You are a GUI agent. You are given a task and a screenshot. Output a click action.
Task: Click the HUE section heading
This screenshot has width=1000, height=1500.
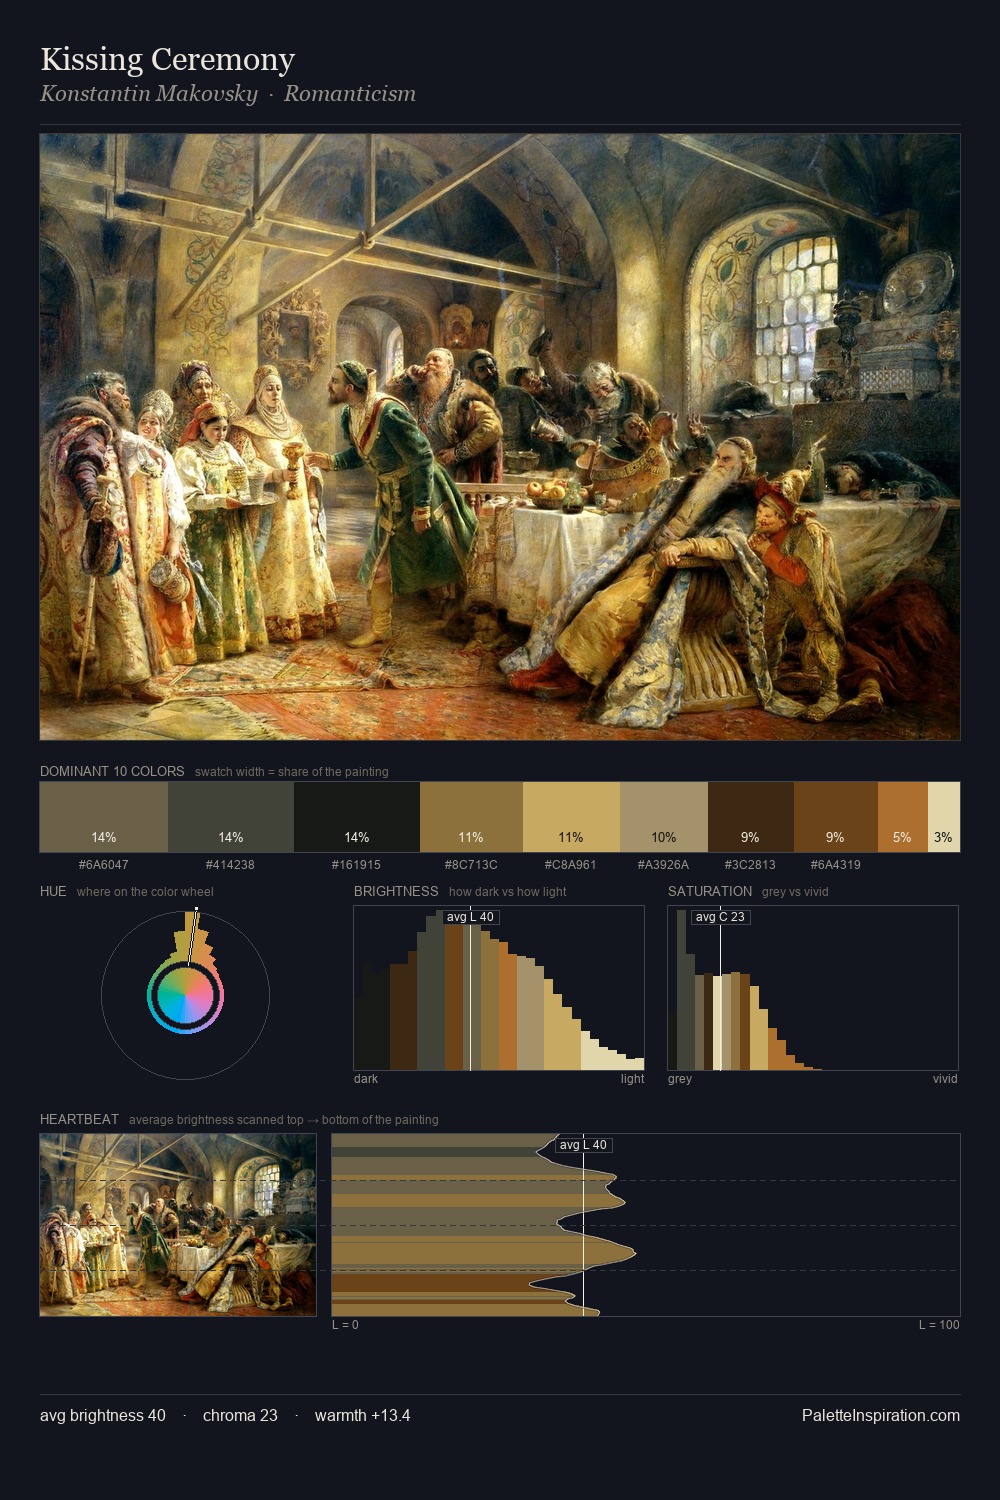click(53, 891)
